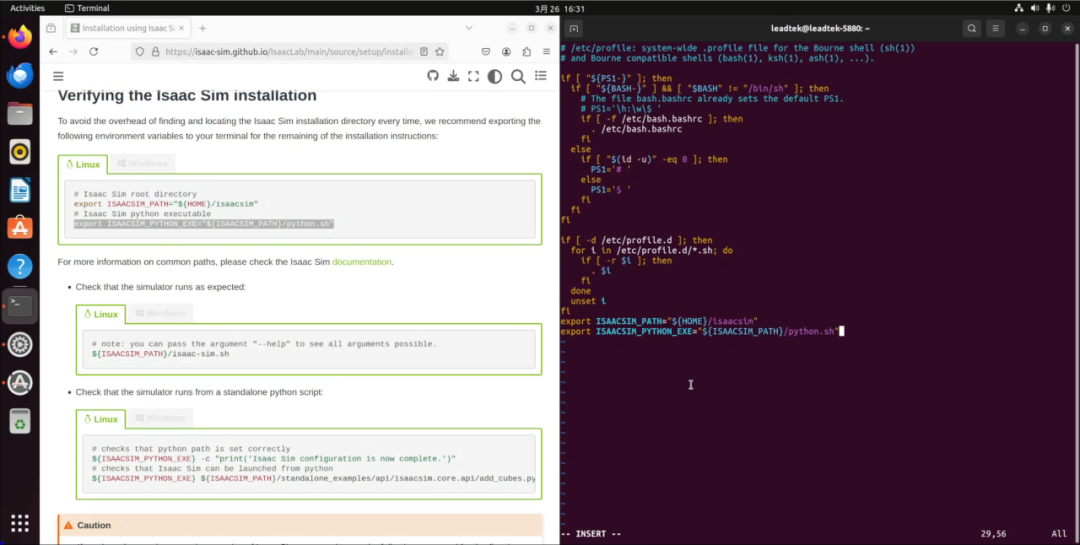Open Files from the dock

(20, 113)
